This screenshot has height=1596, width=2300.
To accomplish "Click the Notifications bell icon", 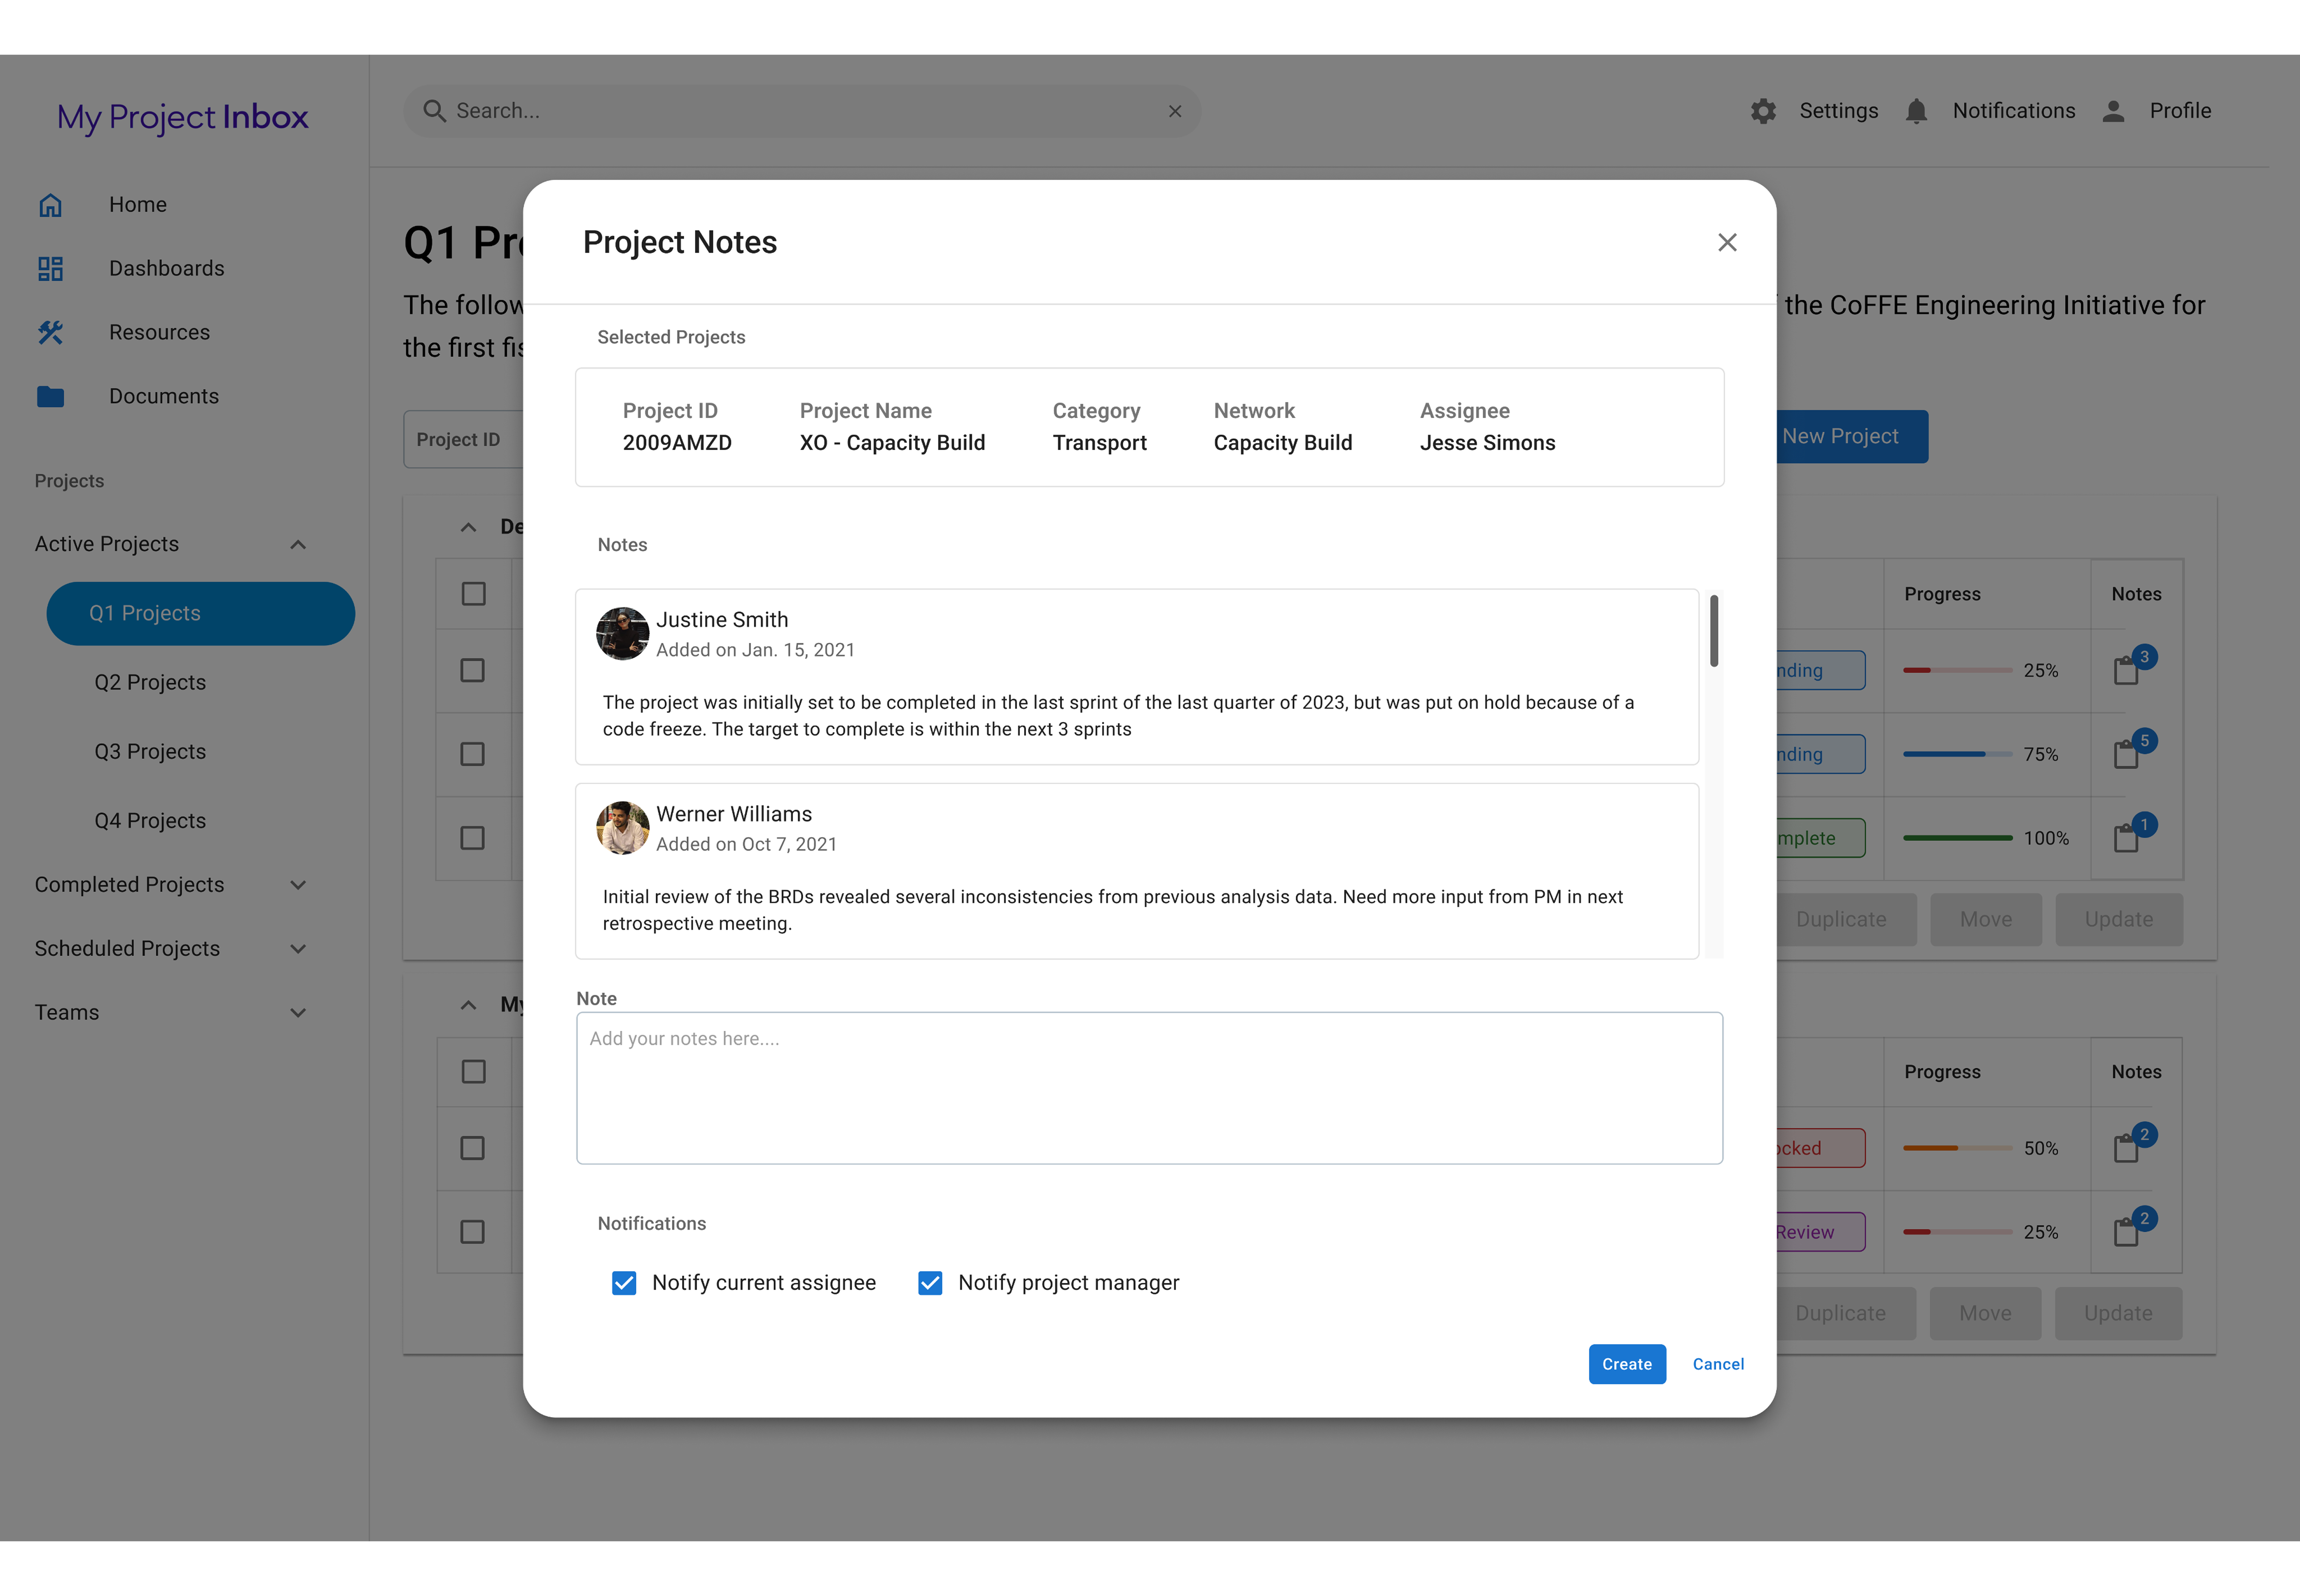I will tap(1915, 111).
